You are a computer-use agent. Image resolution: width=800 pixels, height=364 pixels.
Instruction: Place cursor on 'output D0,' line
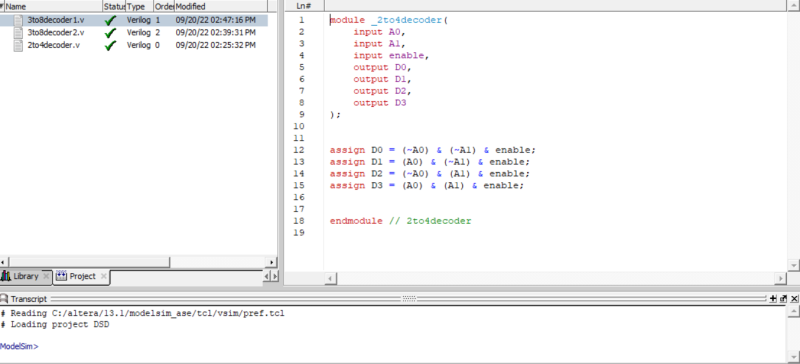pyautogui.click(x=382, y=67)
